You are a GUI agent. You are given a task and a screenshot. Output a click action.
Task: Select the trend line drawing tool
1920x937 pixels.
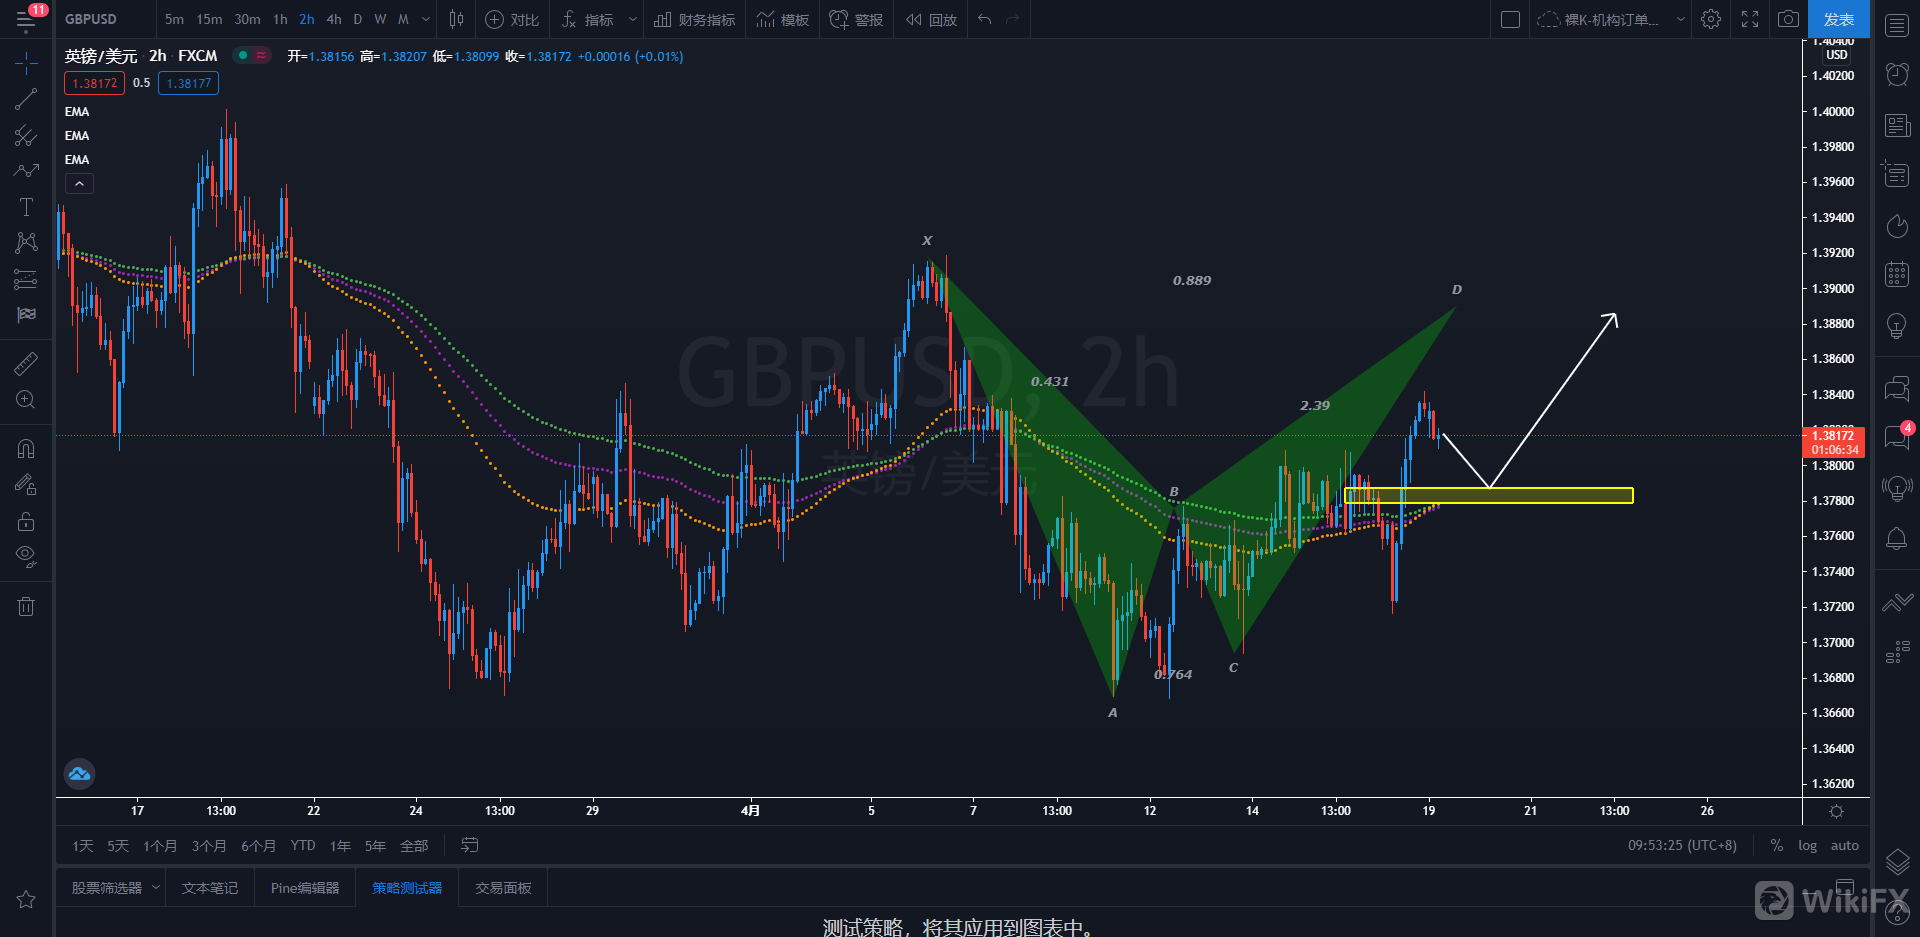click(x=26, y=99)
